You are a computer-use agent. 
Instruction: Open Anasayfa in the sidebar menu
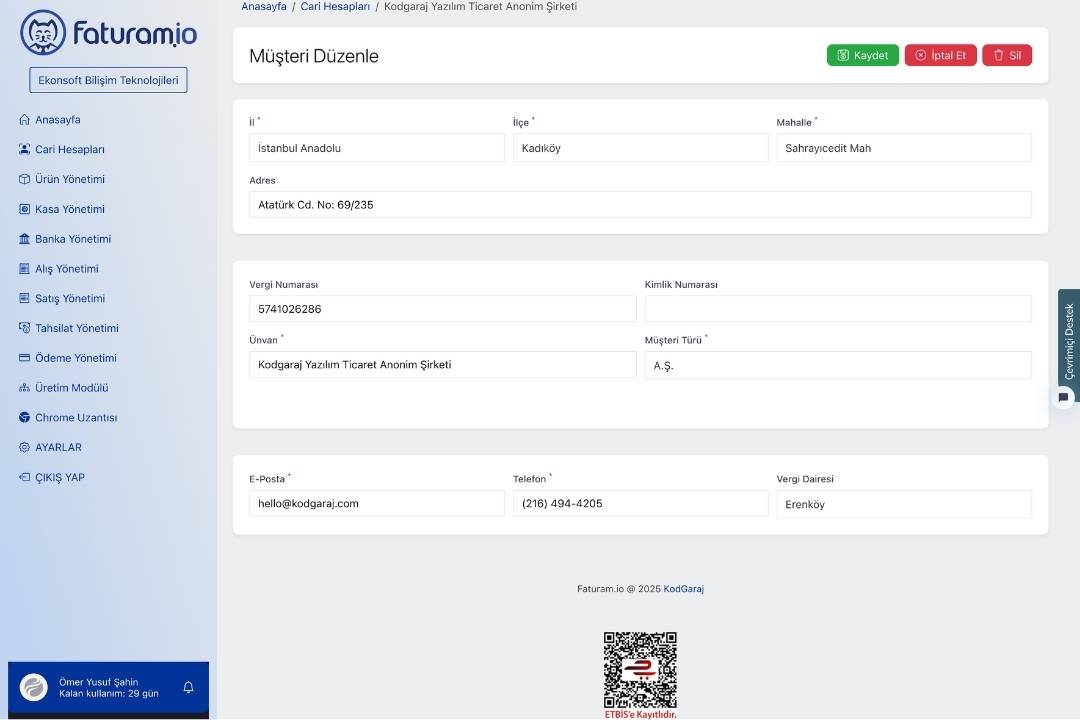click(x=58, y=119)
